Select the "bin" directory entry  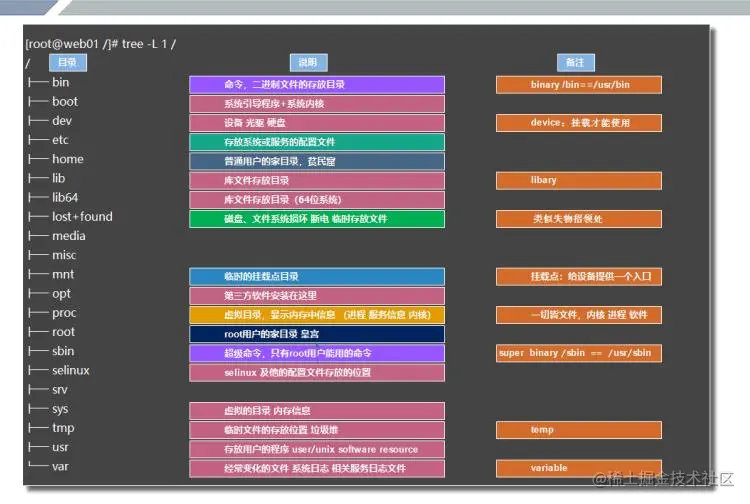(60, 82)
